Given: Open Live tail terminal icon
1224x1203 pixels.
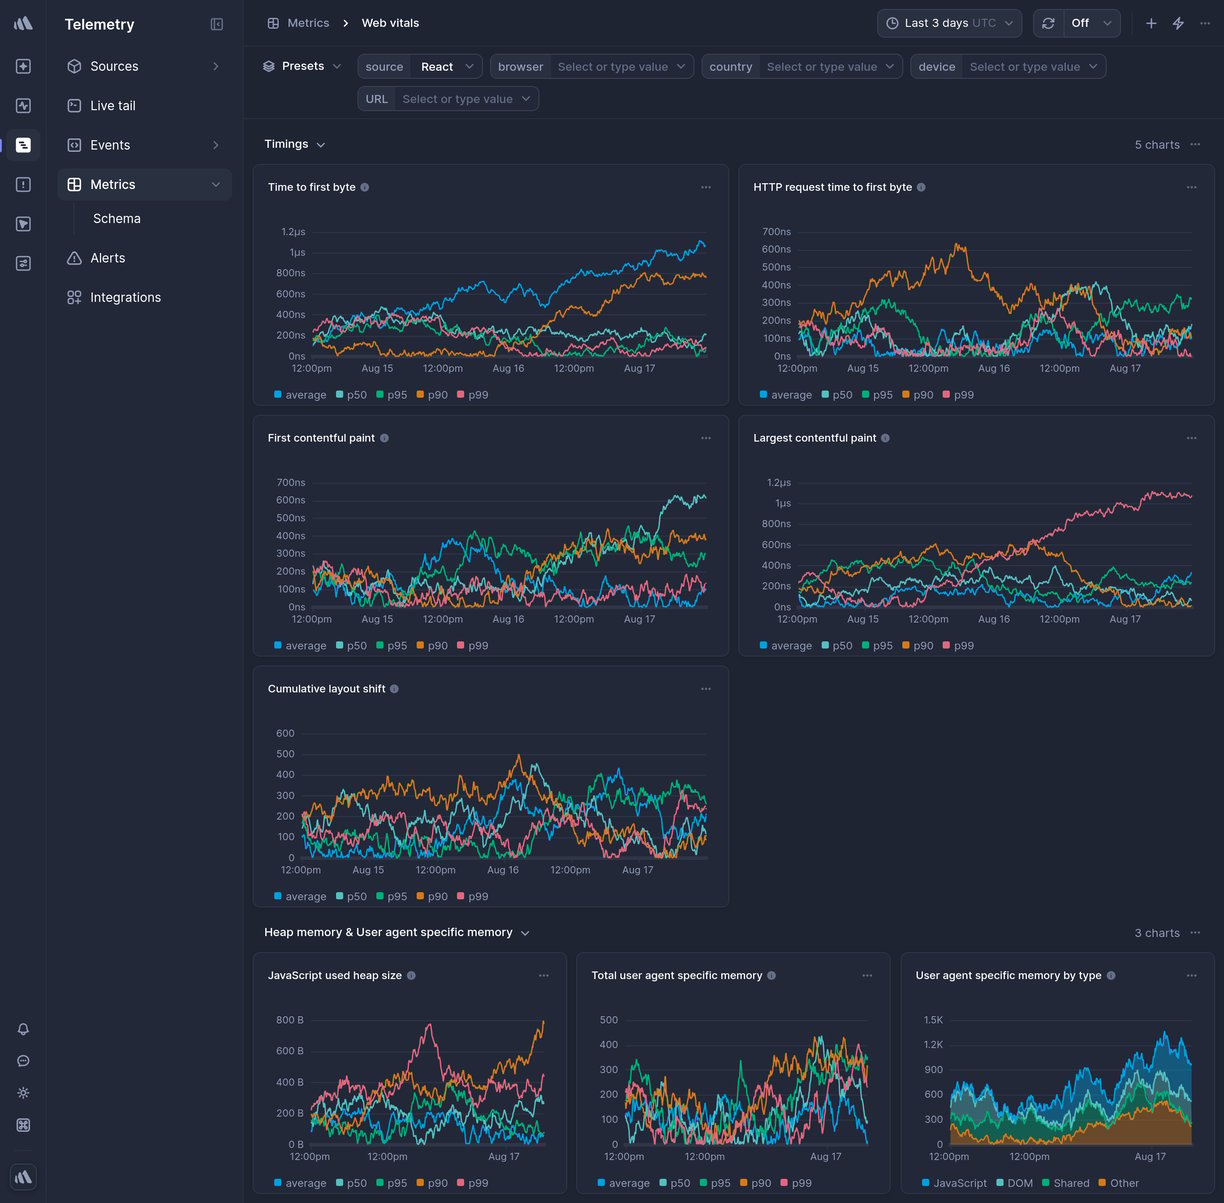Looking at the screenshot, I should click(x=74, y=105).
